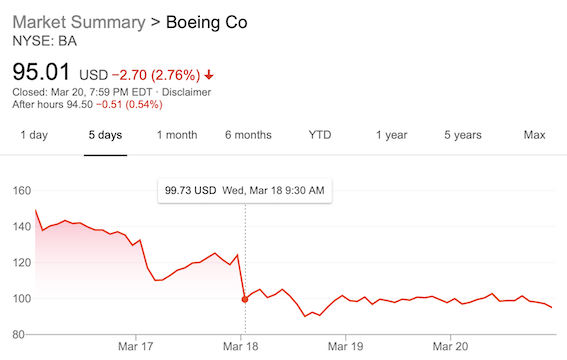The height and width of the screenshot is (360, 567).
Task: Click the After hours 94.50 text
Action: click(52, 105)
